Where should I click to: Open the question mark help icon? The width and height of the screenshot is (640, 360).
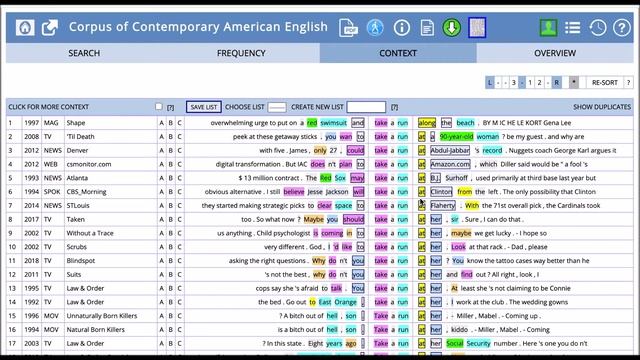coord(622,28)
